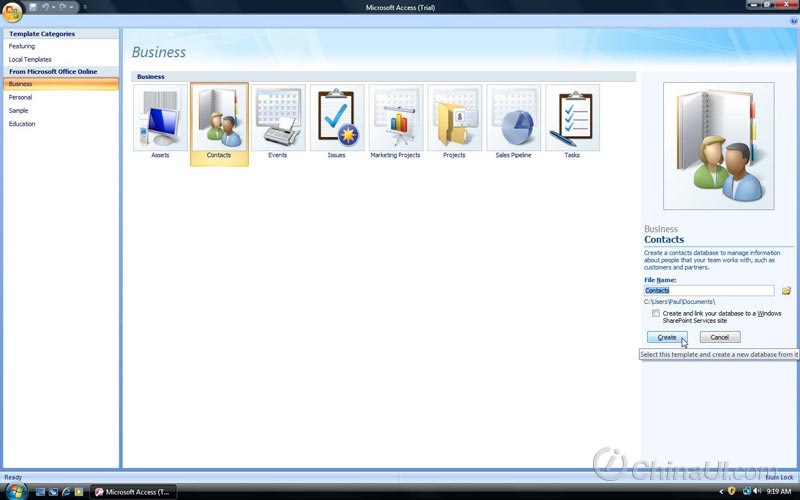800x500 pixels.
Task: Open the Help icon at top right
Action: point(794,21)
